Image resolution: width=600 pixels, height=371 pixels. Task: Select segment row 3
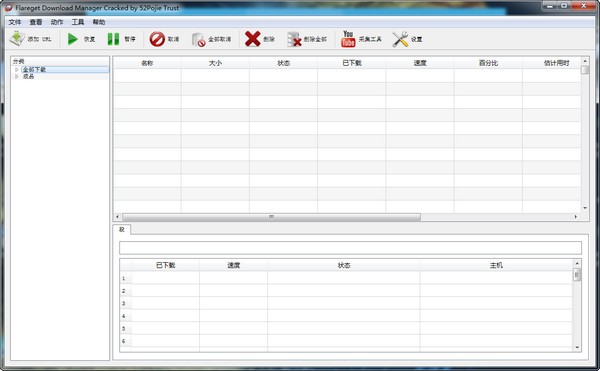coord(126,303)
